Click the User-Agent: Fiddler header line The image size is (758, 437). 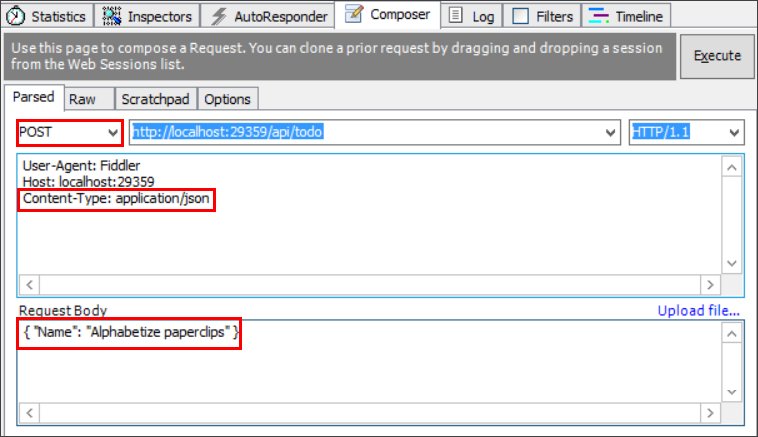click(x=81, y=166)
